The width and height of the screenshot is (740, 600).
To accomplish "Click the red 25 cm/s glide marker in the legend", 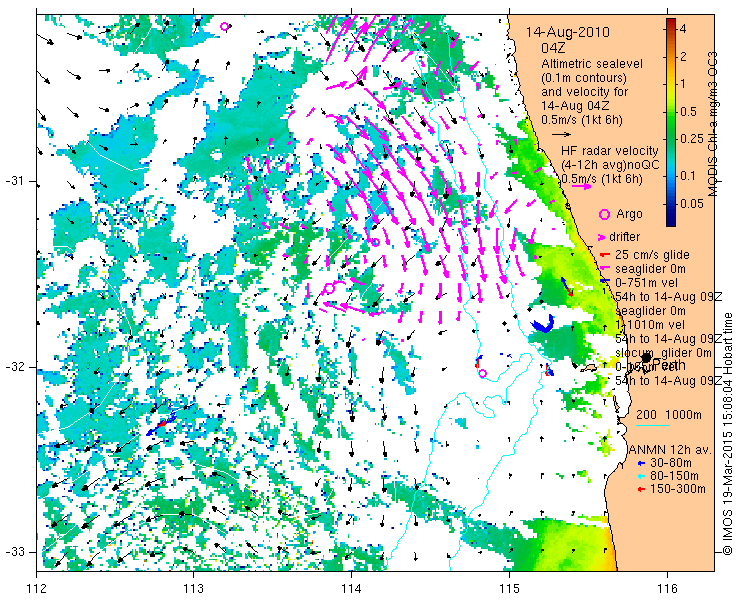I will [605, 255].
